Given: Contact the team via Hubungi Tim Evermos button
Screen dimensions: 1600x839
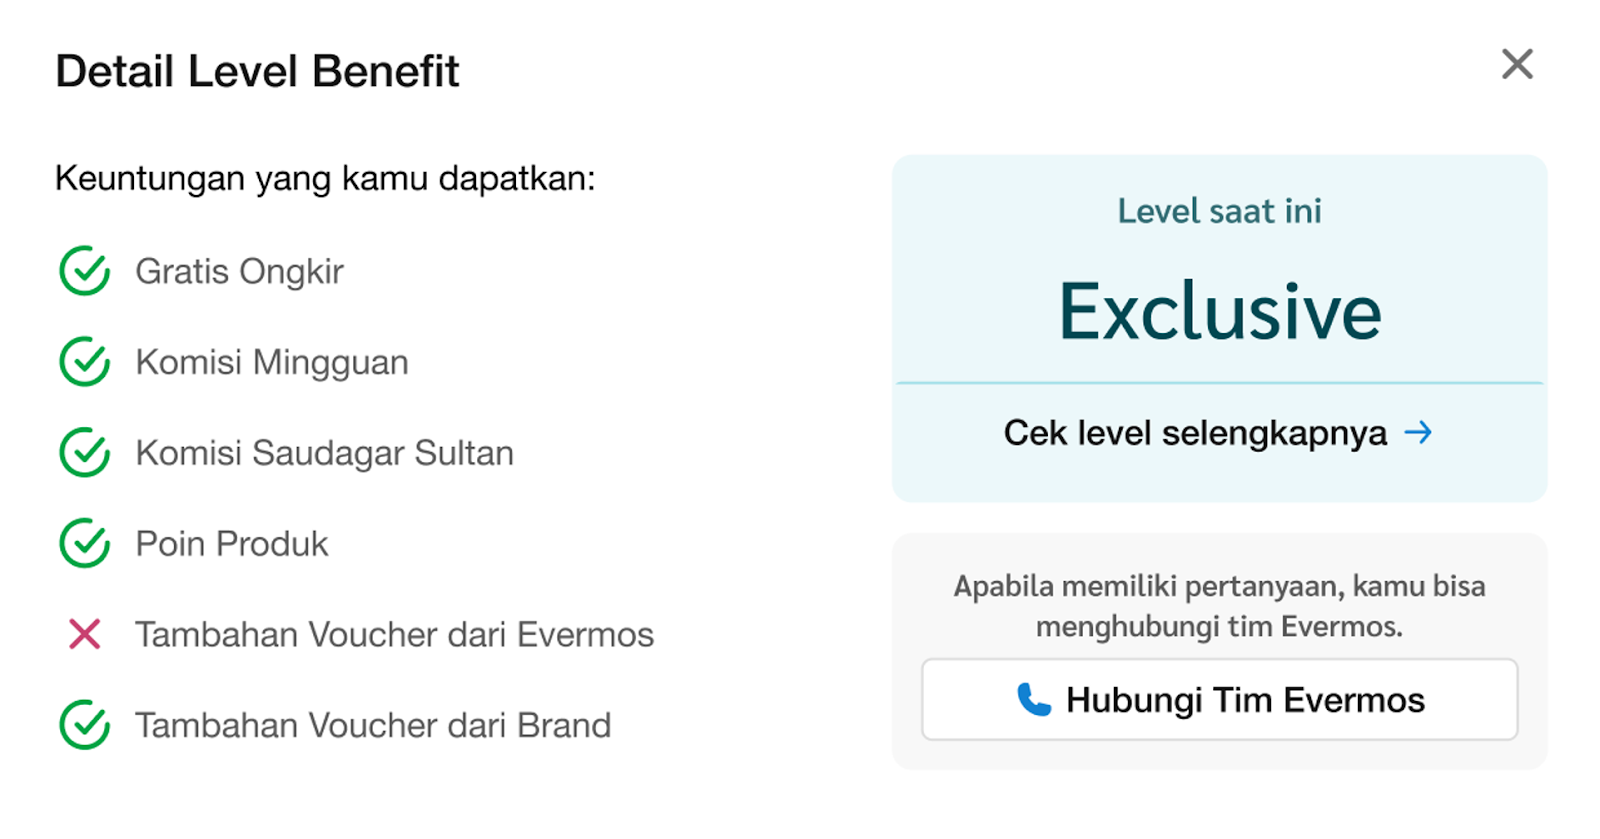Looking at the screenshot, I should point(1219,699).
